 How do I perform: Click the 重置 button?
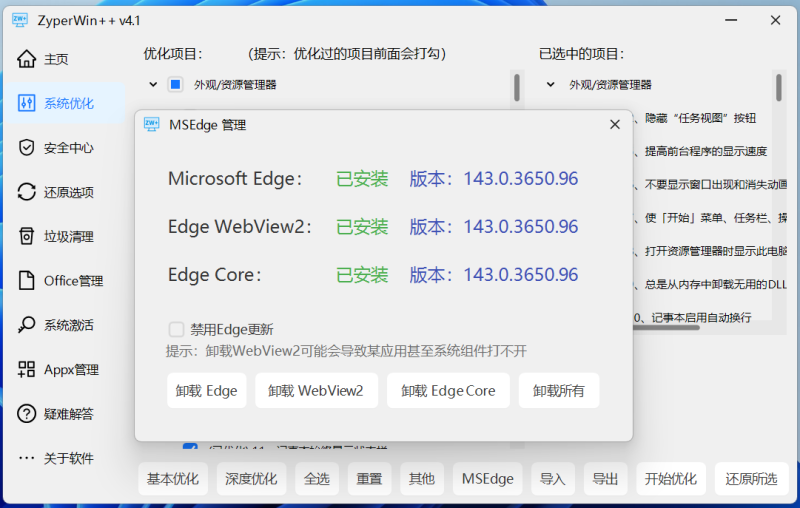click(369, 479)
